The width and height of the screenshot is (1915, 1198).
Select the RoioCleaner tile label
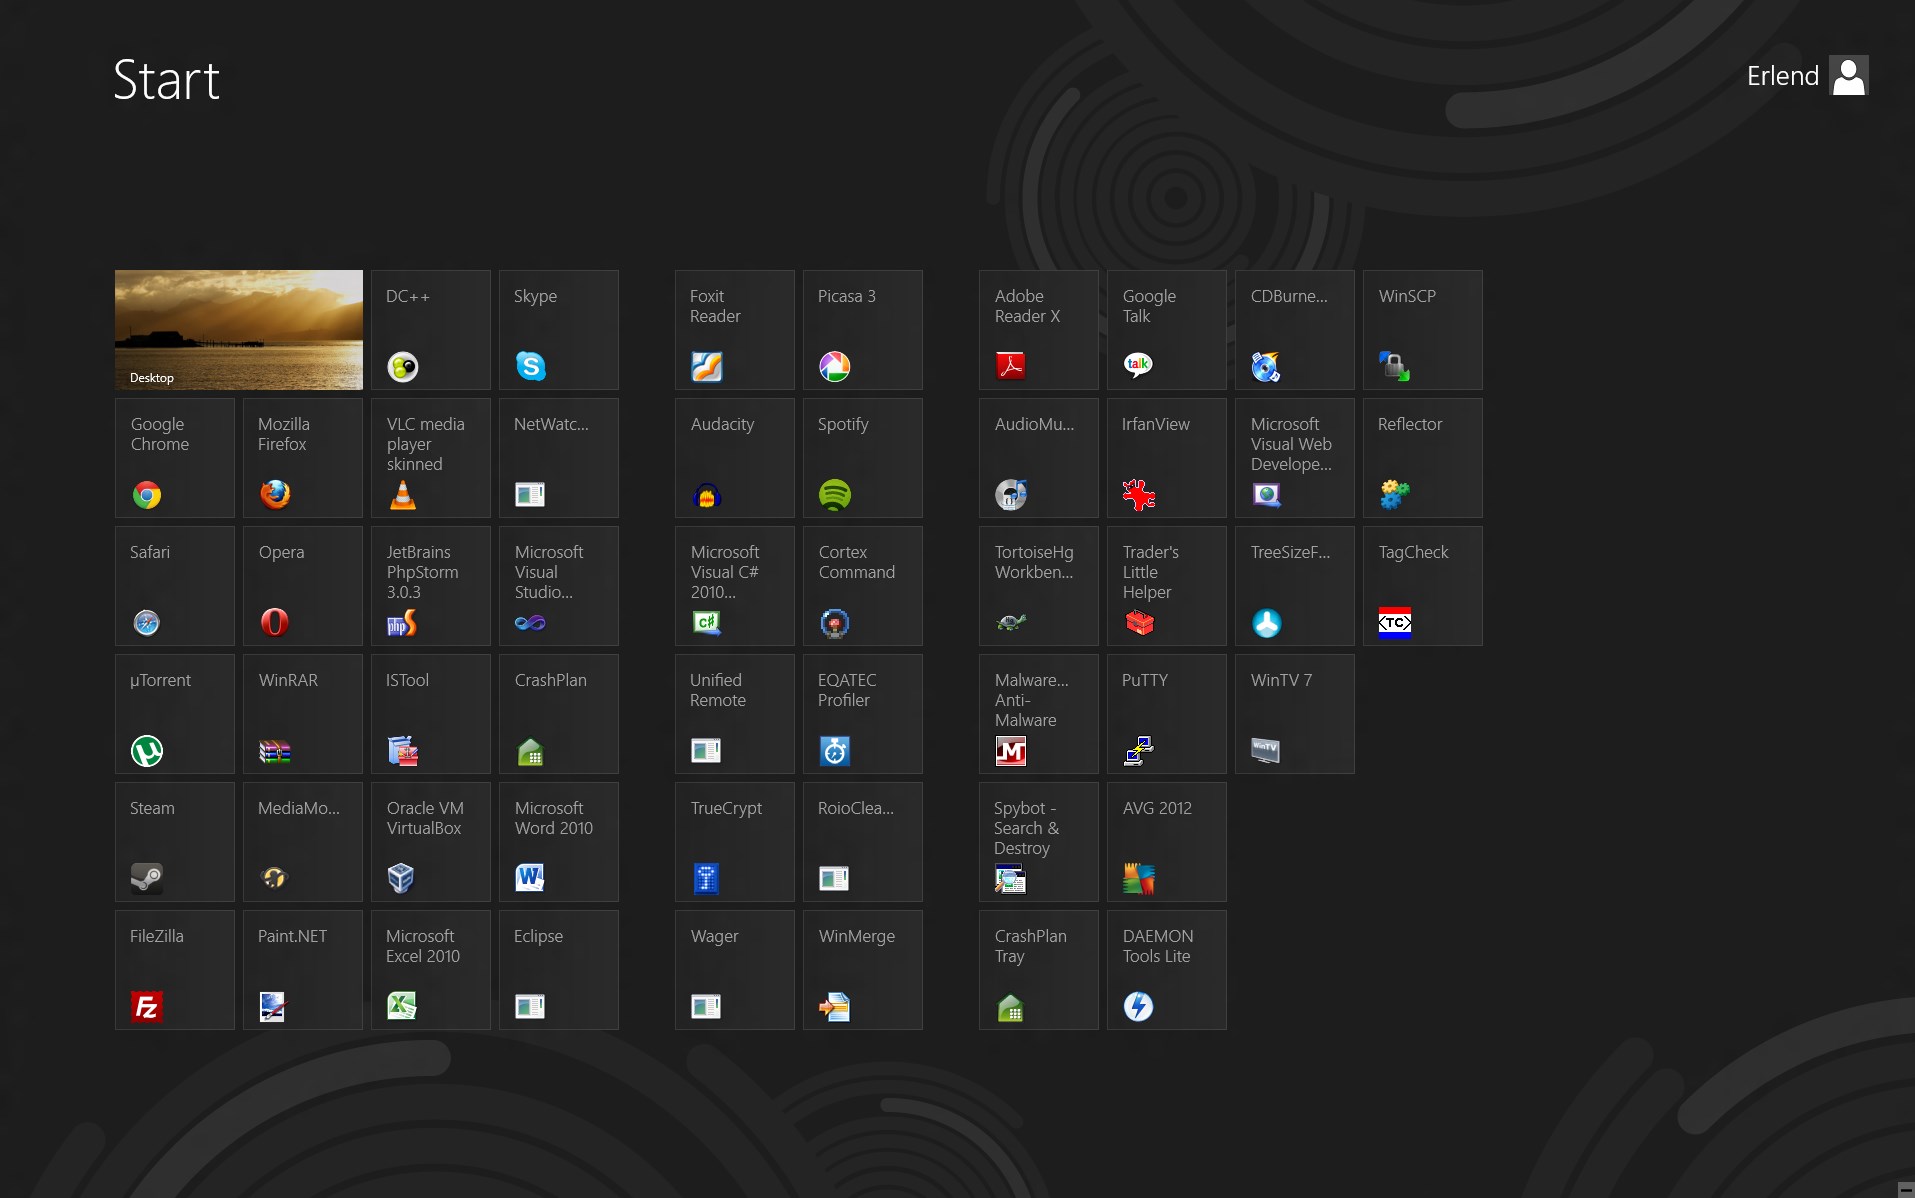click(x=856, y=808)
